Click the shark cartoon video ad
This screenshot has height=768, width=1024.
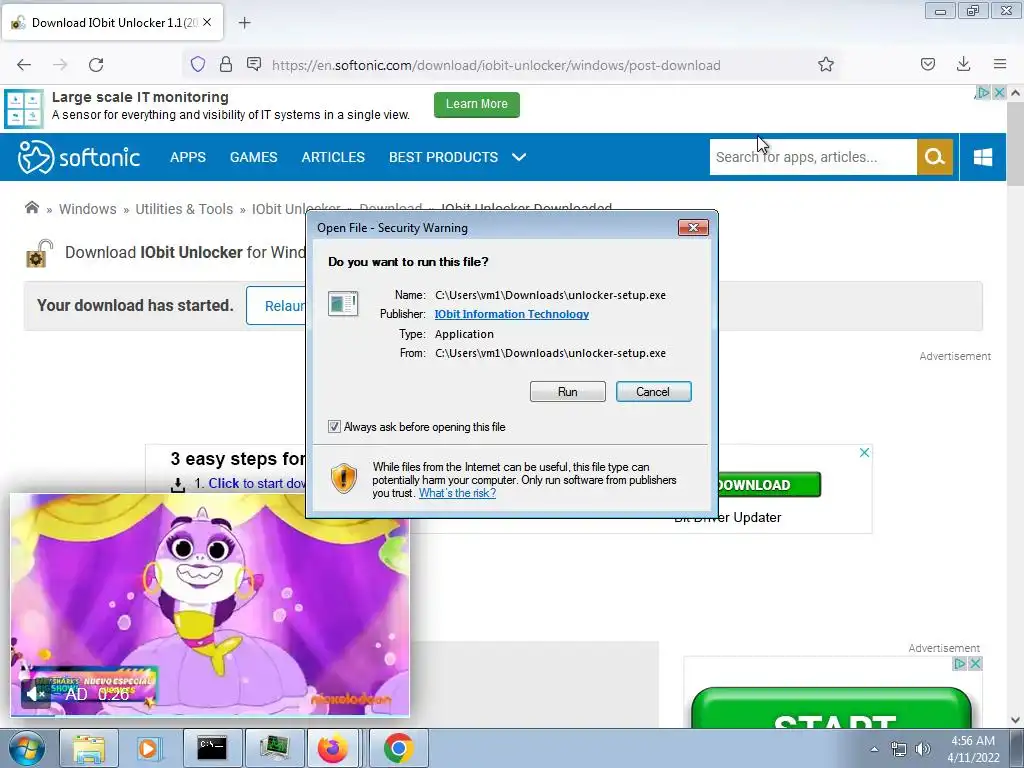point(210,604)
